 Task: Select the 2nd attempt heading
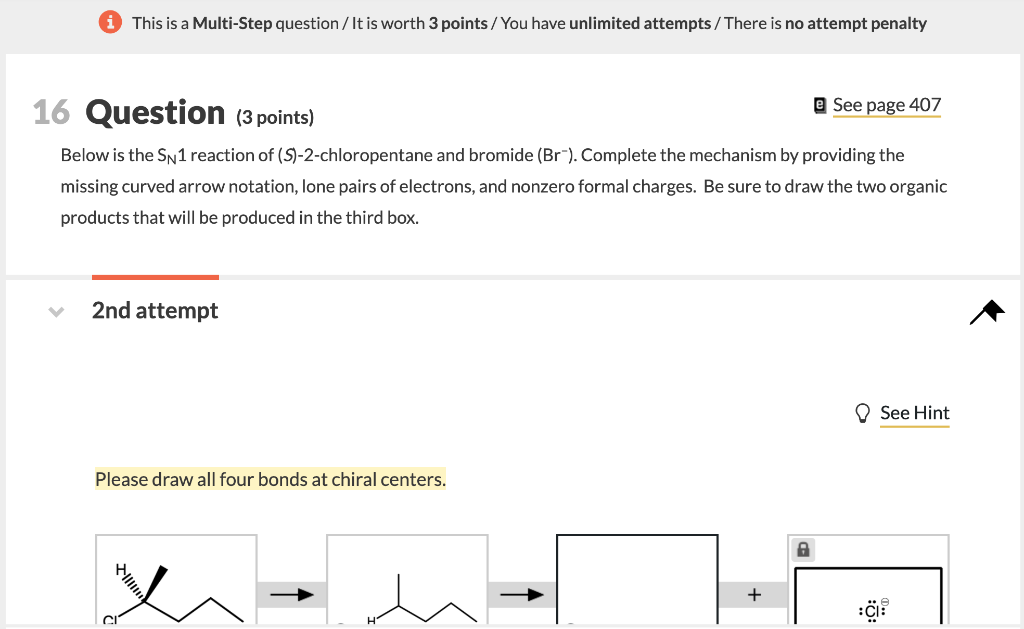(x=155, y=310)
